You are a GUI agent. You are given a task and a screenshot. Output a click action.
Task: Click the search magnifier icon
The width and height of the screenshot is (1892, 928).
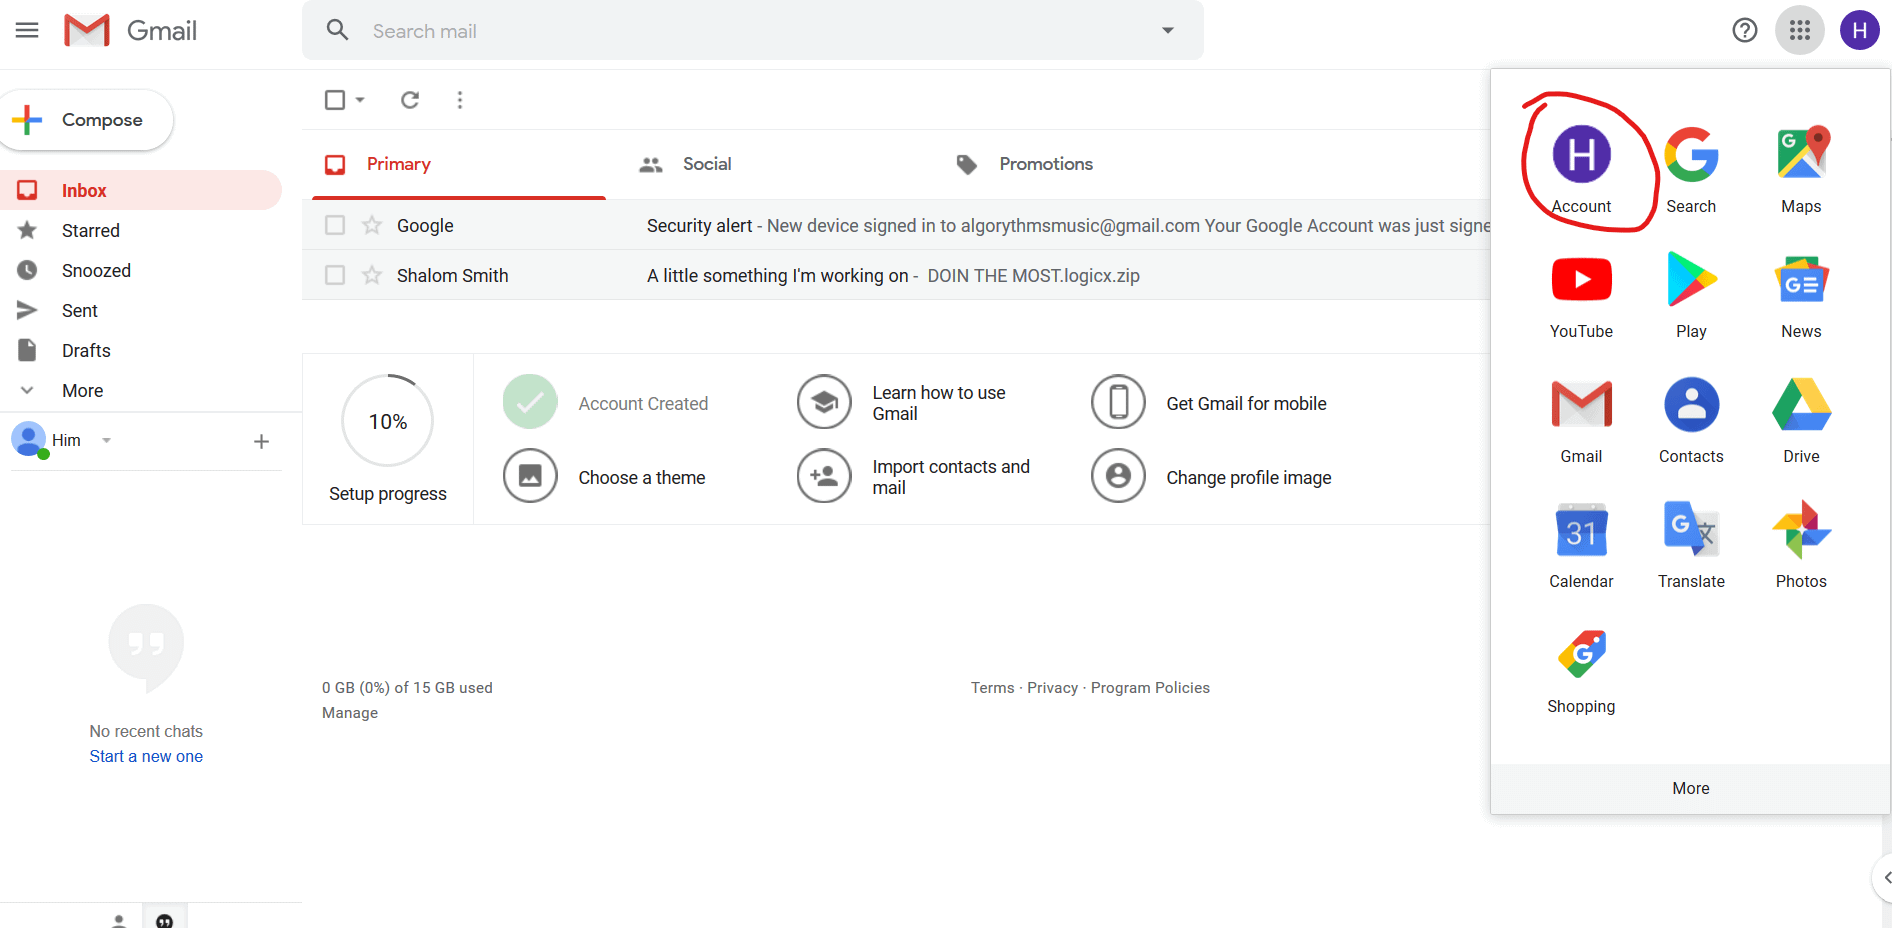tap(338, 30)
